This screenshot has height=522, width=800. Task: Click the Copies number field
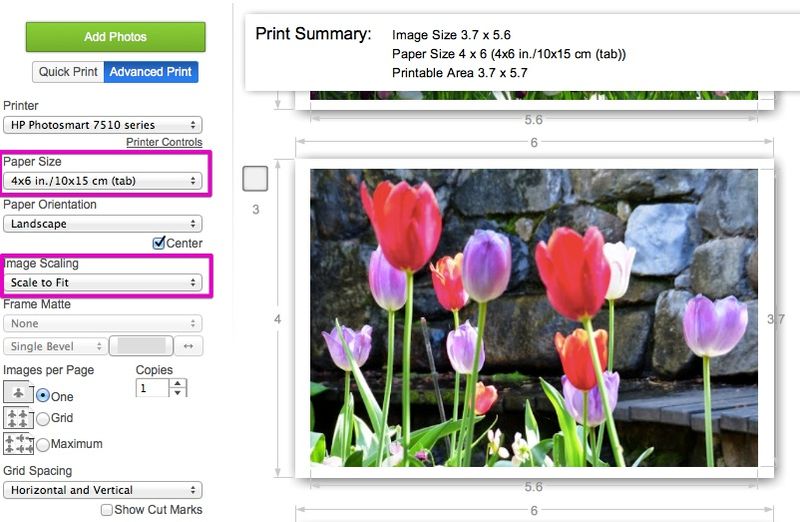[152, 388]
